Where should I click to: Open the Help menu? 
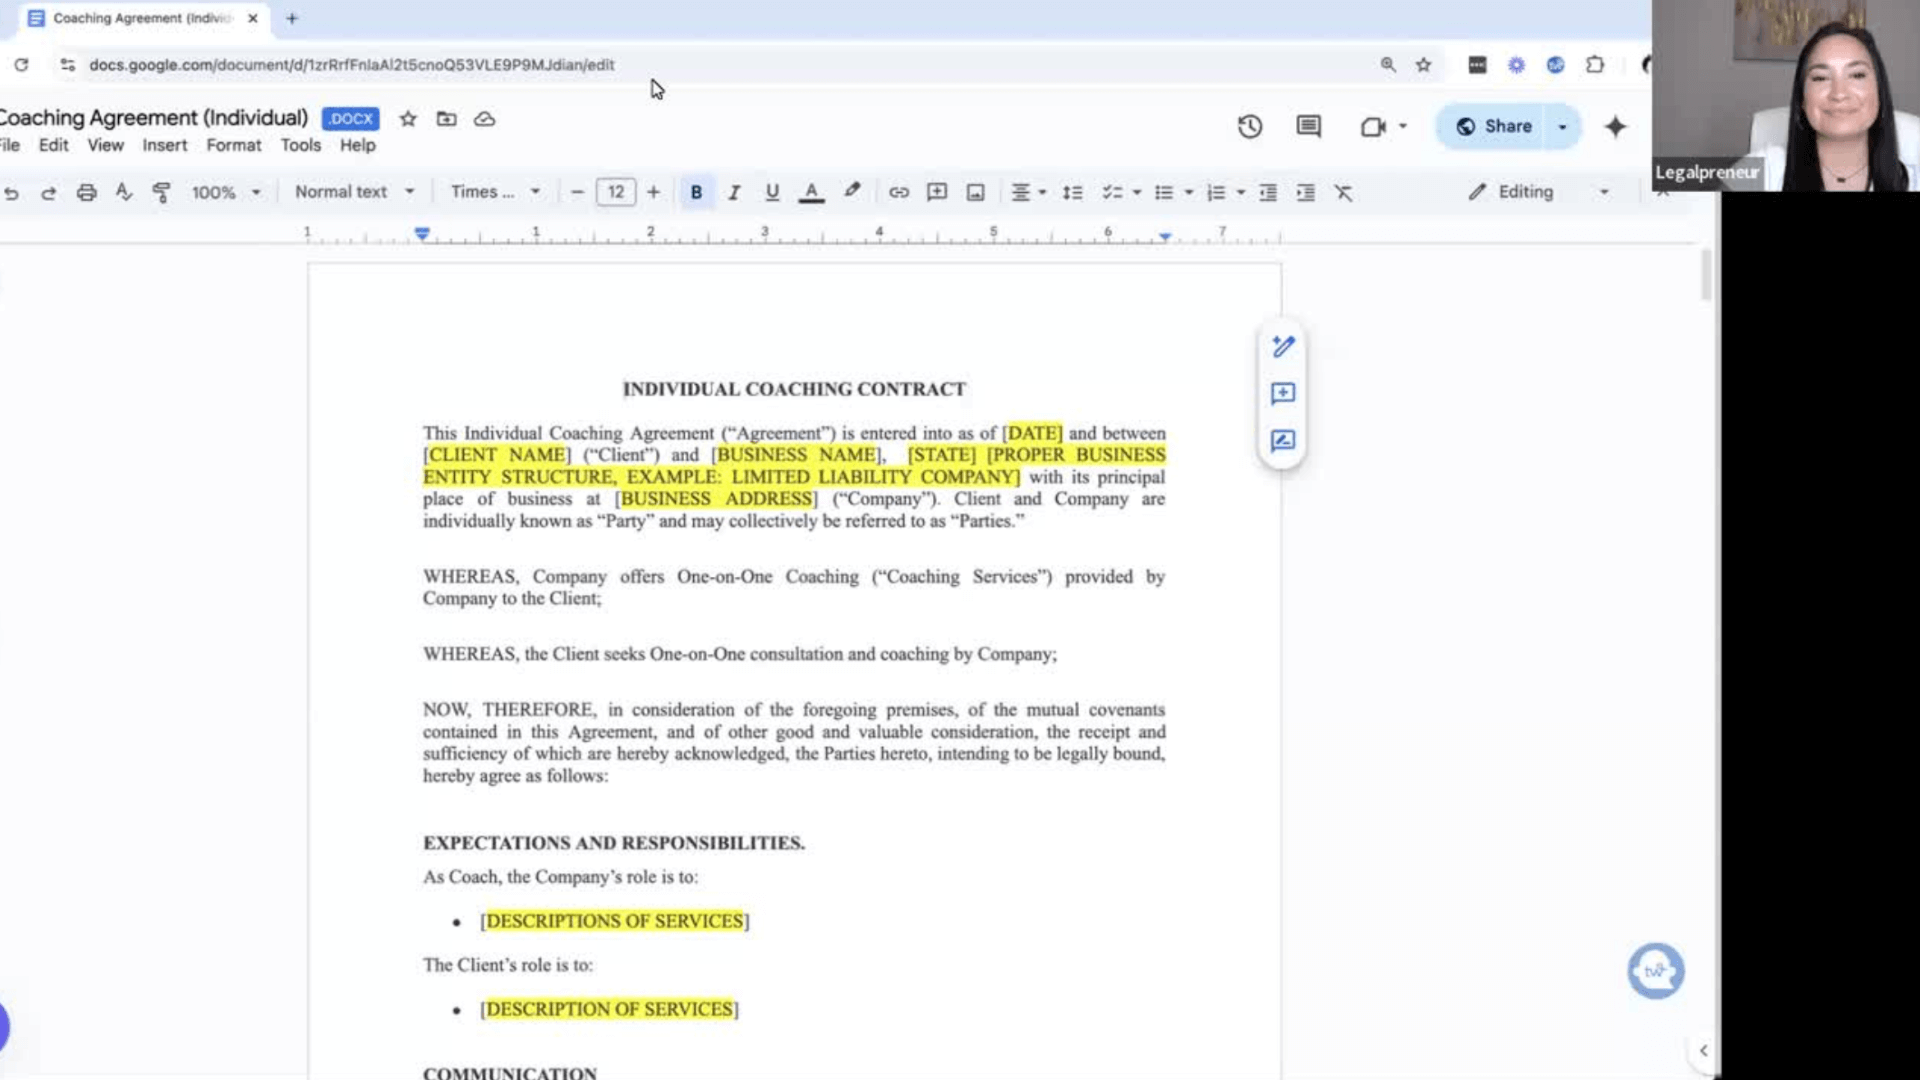click(x=357, y=145)
